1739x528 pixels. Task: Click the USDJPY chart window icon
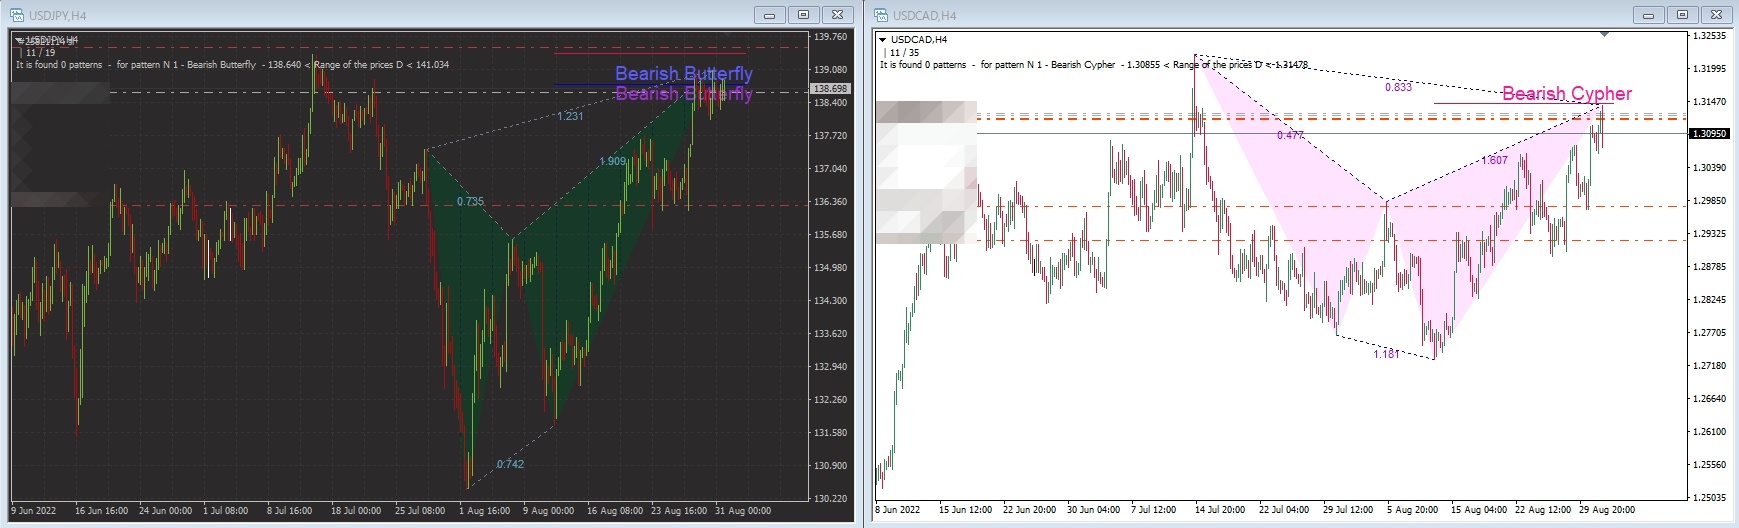tap(16, 15)
